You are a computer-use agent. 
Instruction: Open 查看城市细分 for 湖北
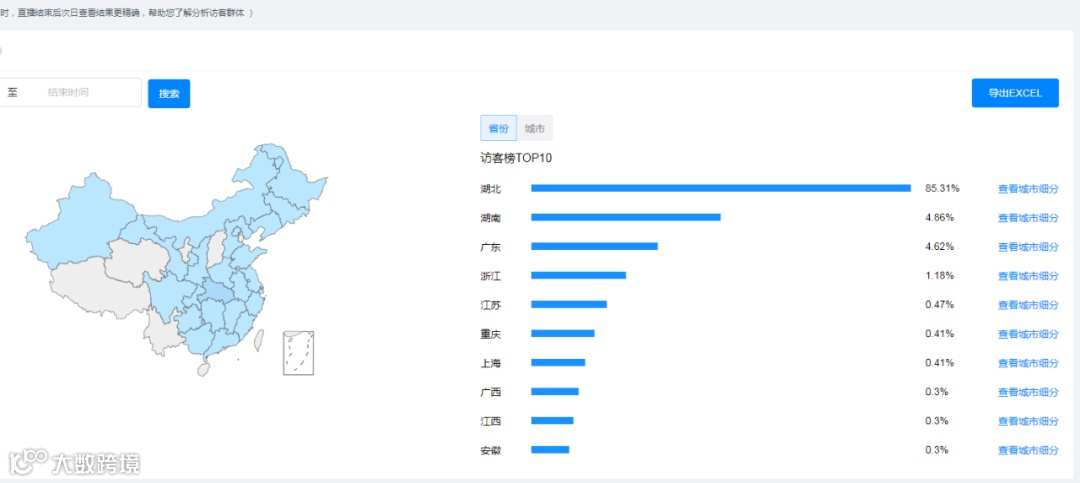(1028, 189)
